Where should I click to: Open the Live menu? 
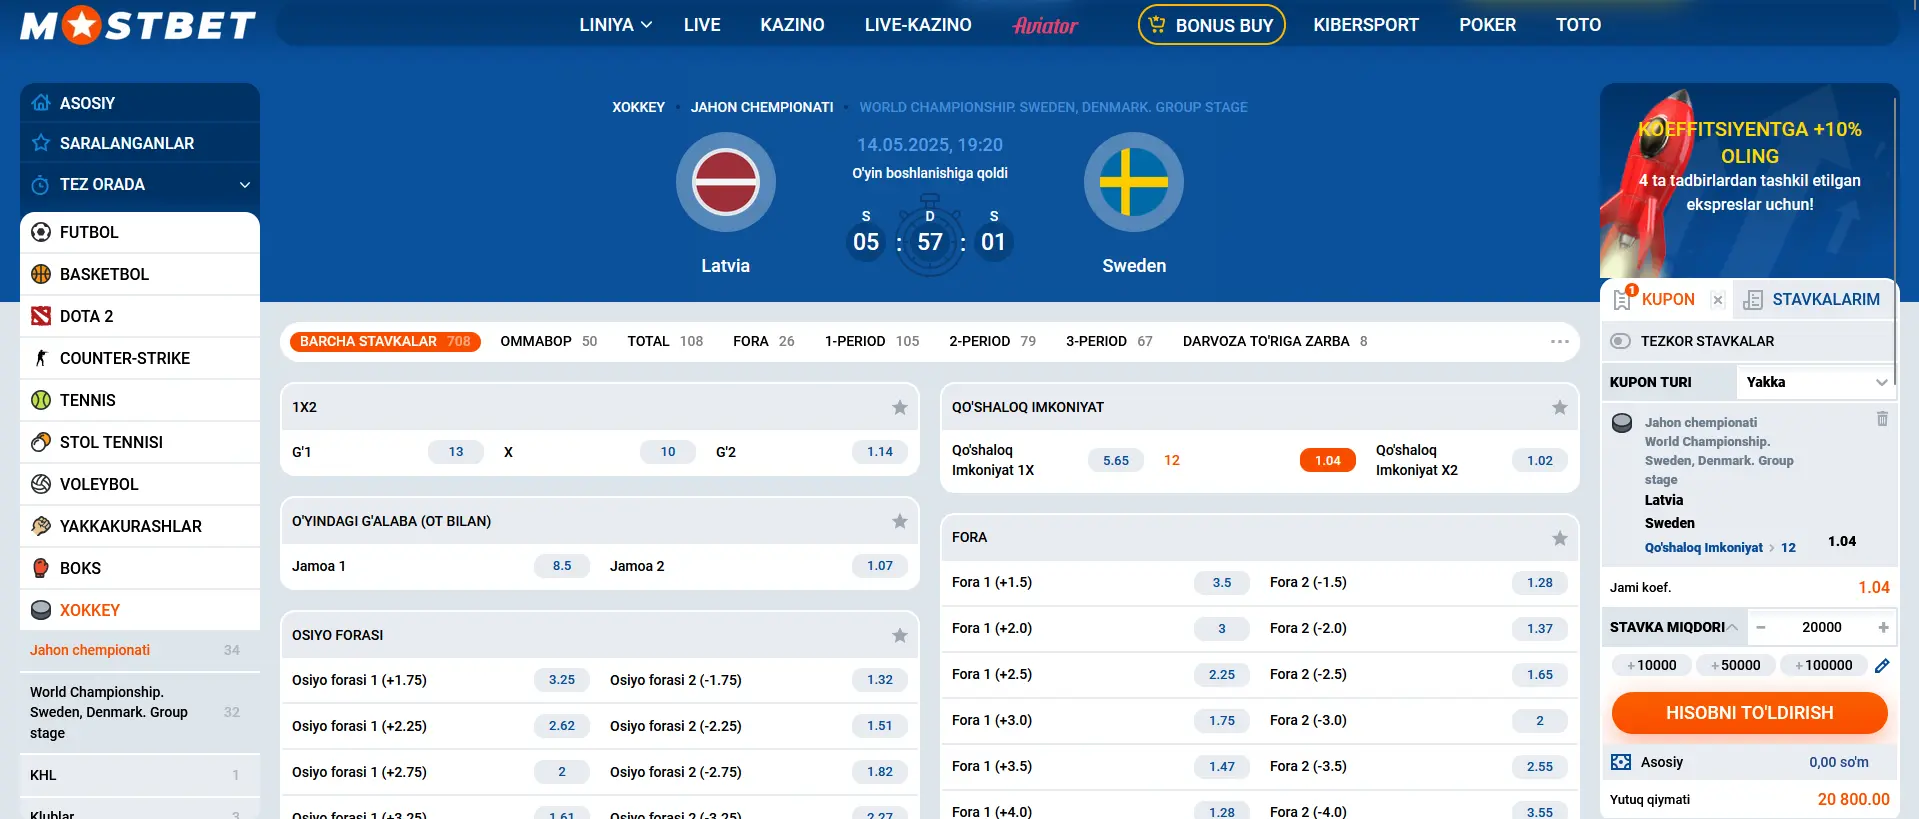click(x=702, y=25)
